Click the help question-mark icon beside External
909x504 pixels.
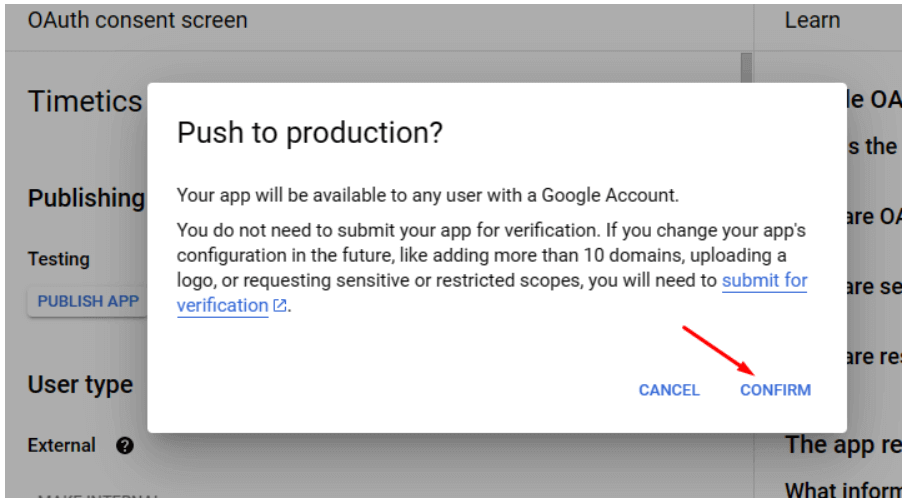125,445
